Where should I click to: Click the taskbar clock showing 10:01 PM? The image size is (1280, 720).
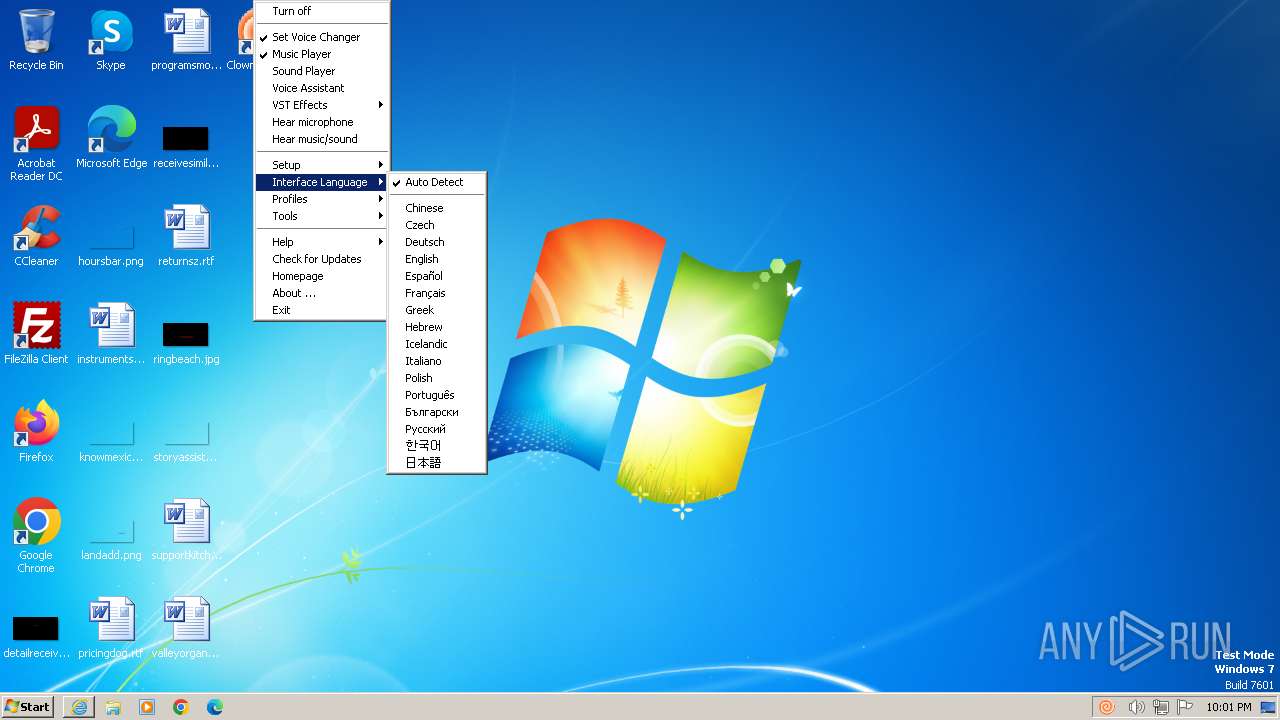pyautogui.click(x=1228, y=707)
